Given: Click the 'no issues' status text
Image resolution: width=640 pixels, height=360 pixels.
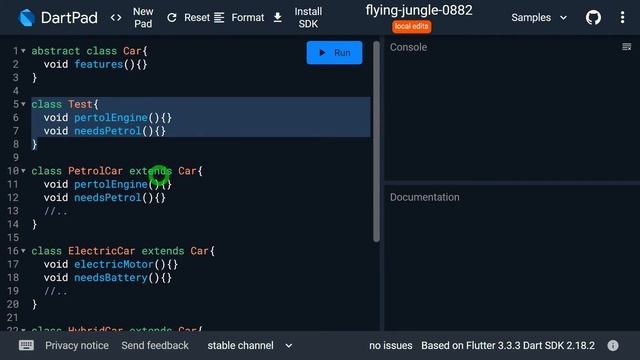Looking at the screenshot, I should [x=391, y=345].
